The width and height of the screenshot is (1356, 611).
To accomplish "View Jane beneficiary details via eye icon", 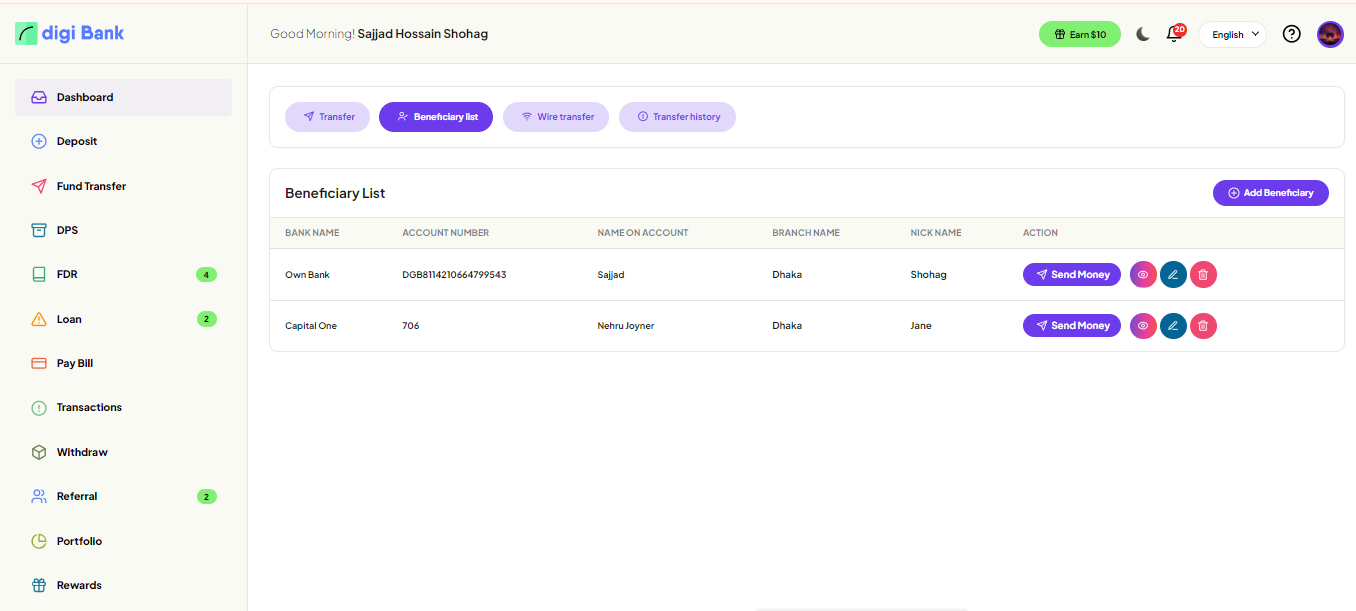I will click(x=1143, y=325).
